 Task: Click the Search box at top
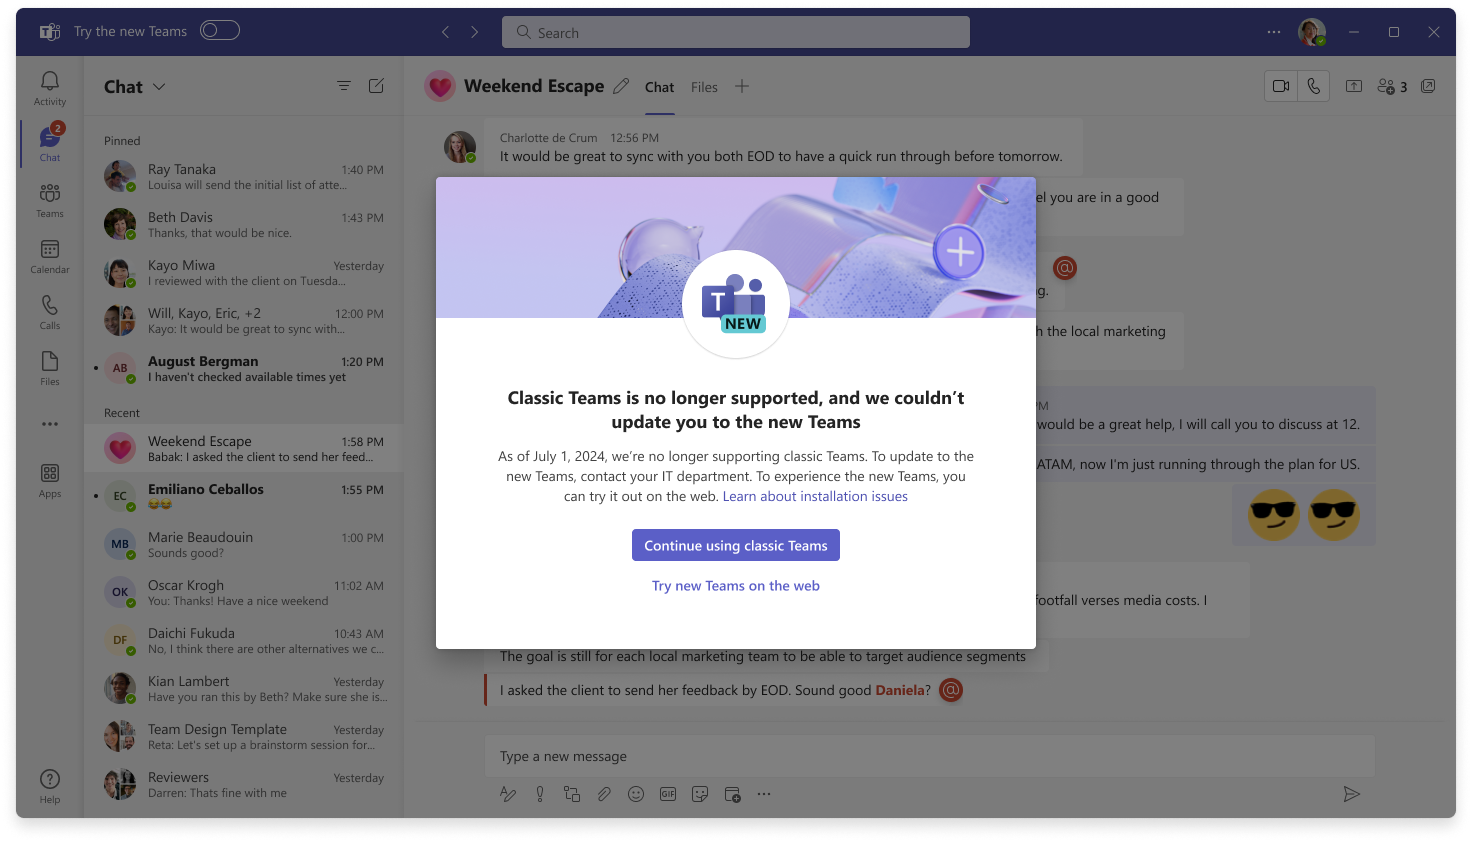(x=735, y=32)
